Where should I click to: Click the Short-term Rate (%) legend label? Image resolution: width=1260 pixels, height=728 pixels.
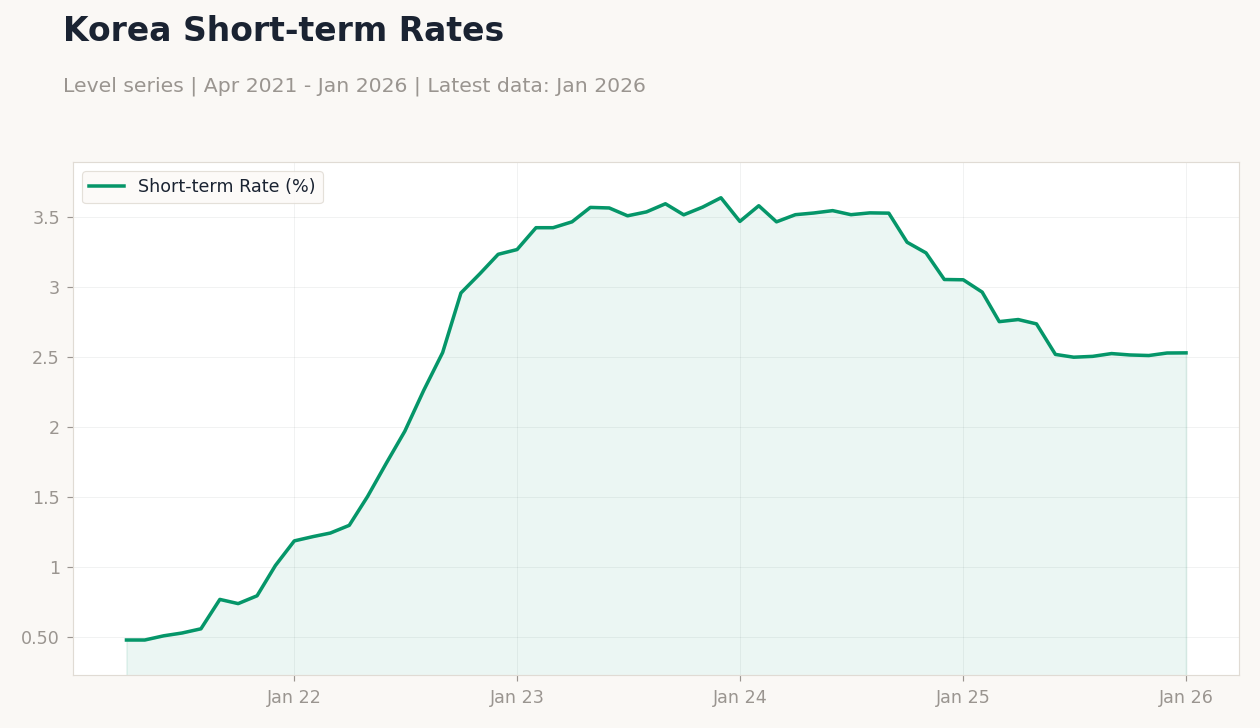coord(226,187)
